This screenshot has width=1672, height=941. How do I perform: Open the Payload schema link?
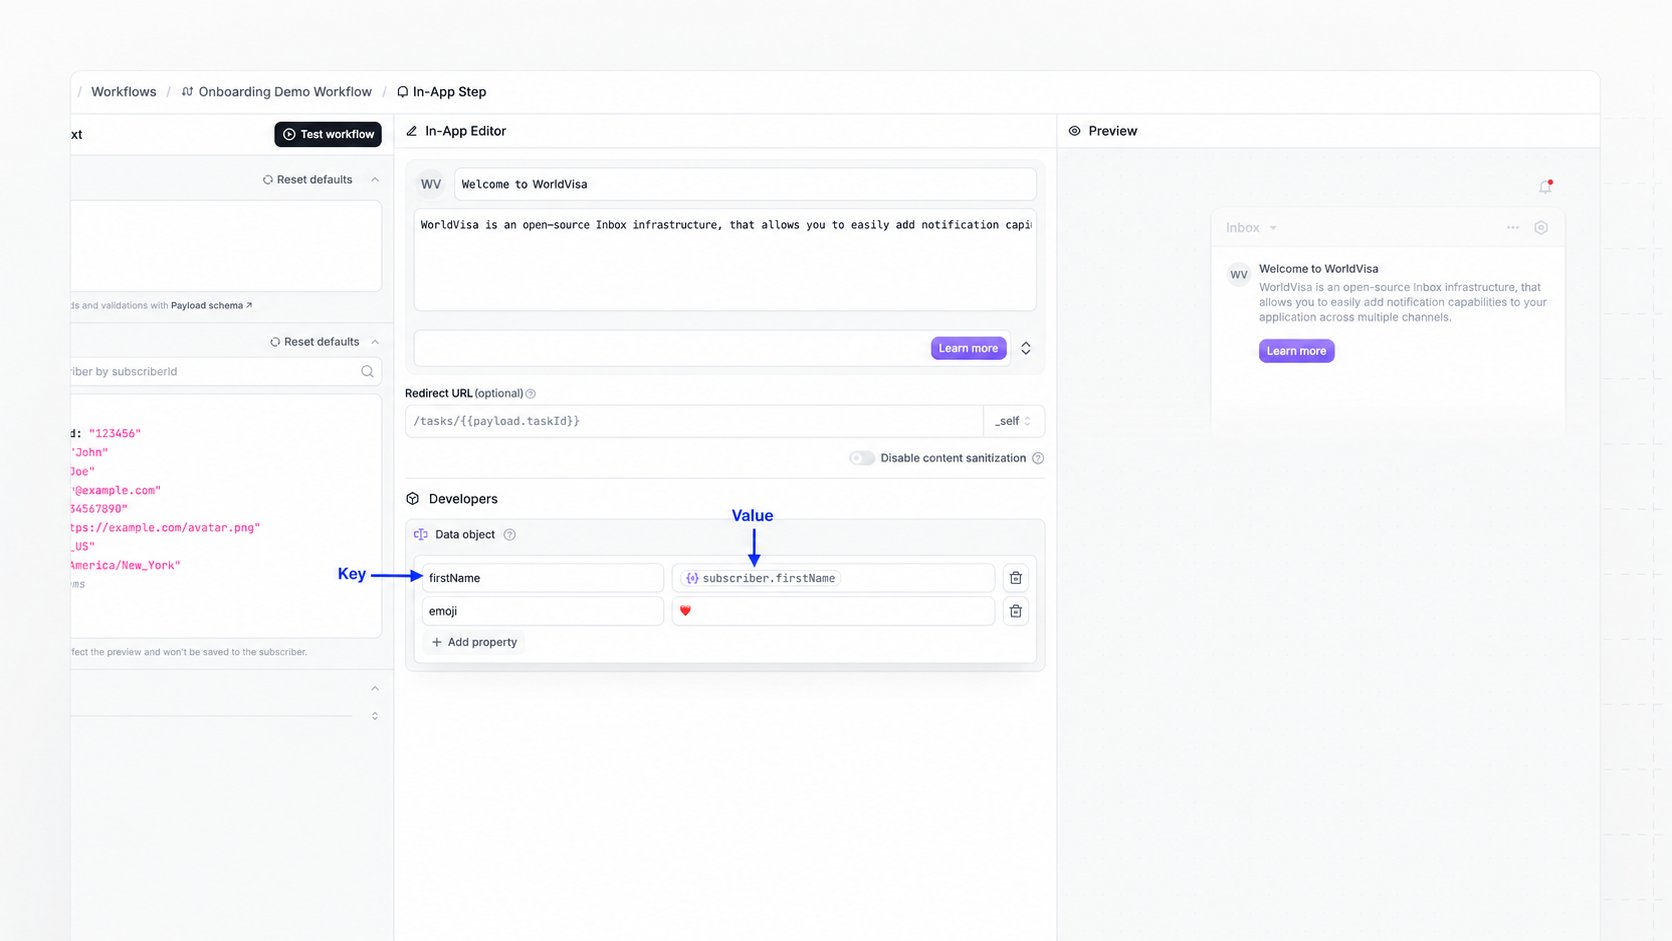click(211, 306)
